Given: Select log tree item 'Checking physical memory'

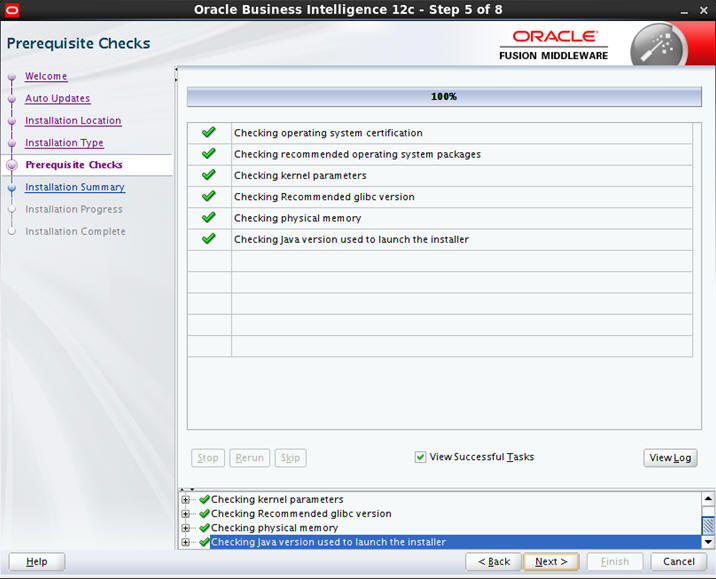Looking at the screenshot, I should coord(274,528).
